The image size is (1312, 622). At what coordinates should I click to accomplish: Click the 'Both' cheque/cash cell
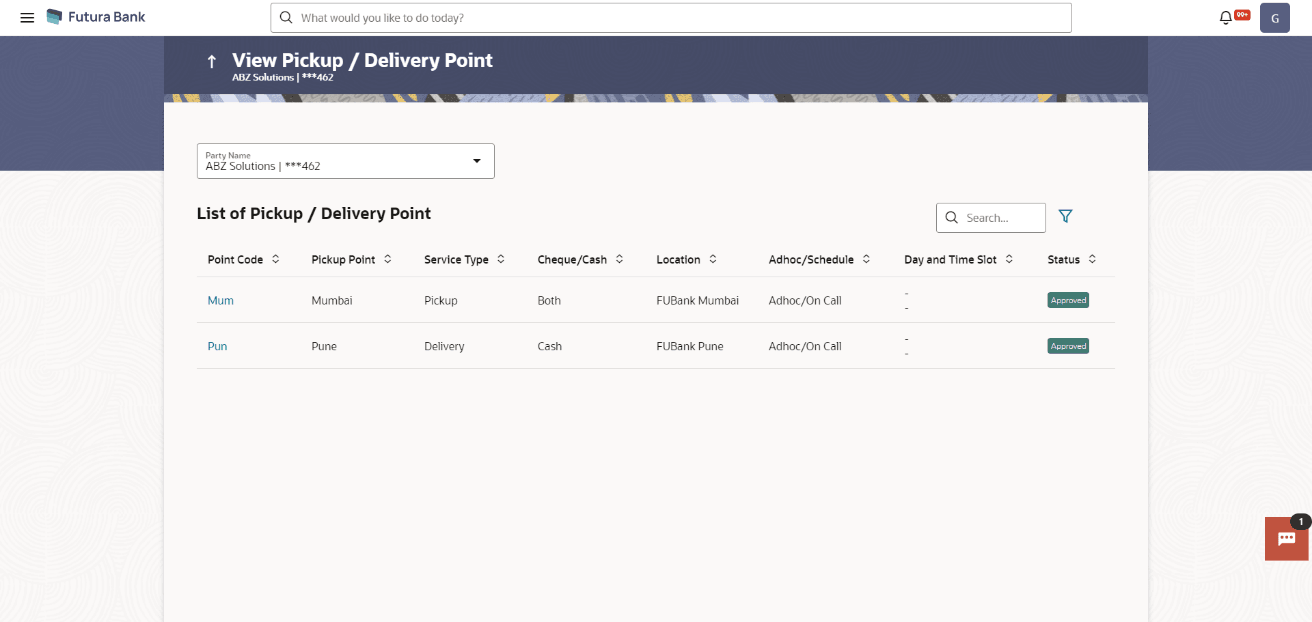click(x=549, y=300)
